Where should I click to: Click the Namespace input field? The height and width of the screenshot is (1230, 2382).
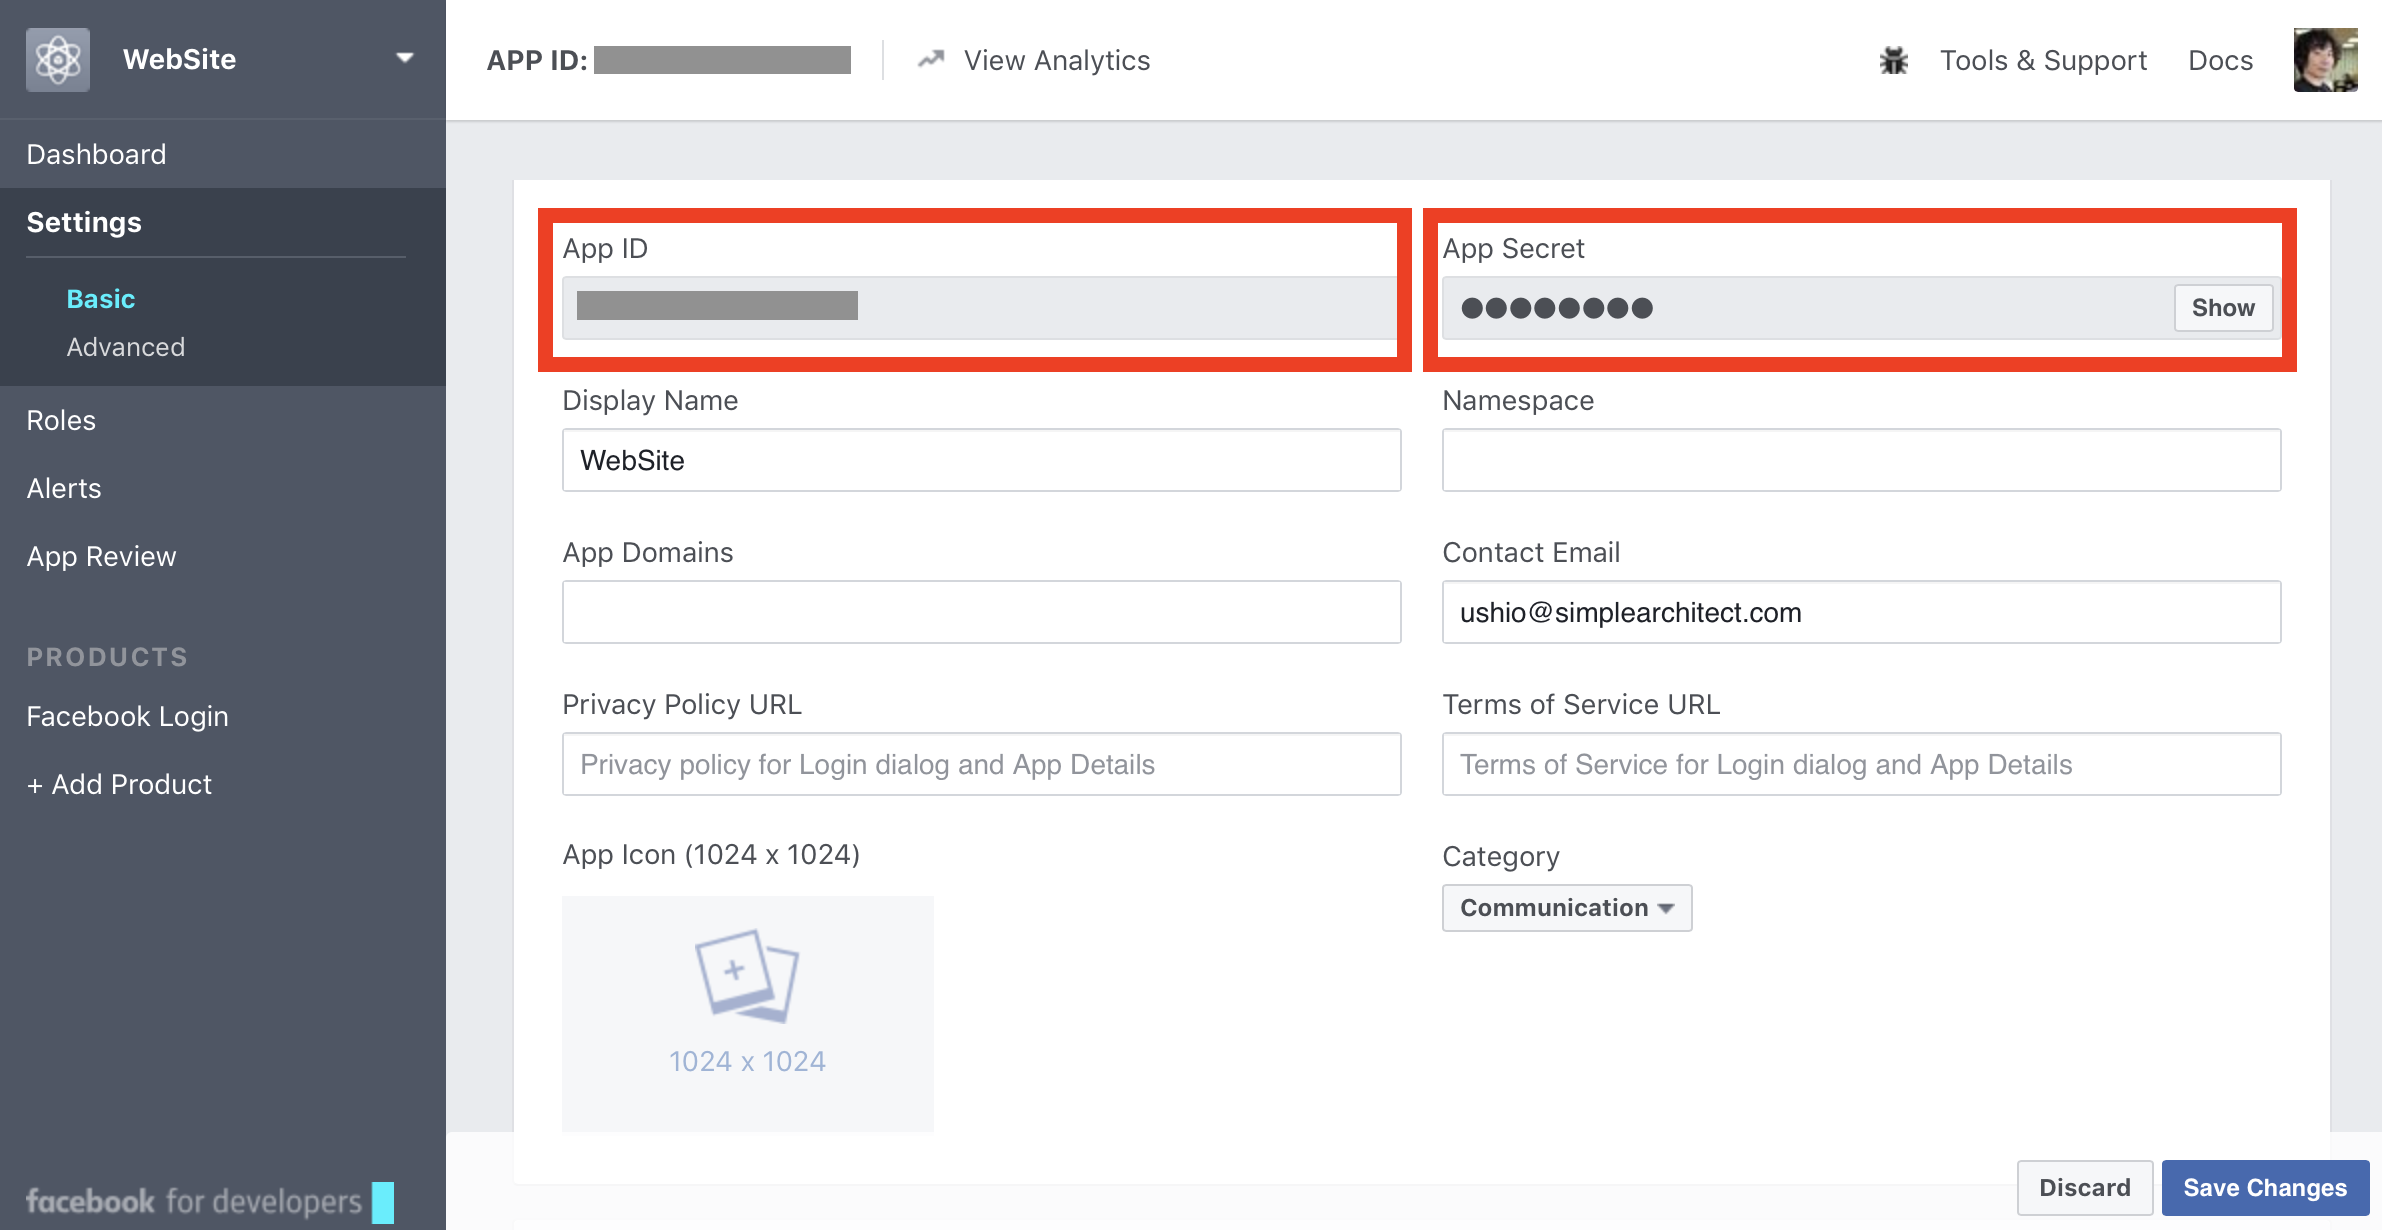click(1861, 460)
